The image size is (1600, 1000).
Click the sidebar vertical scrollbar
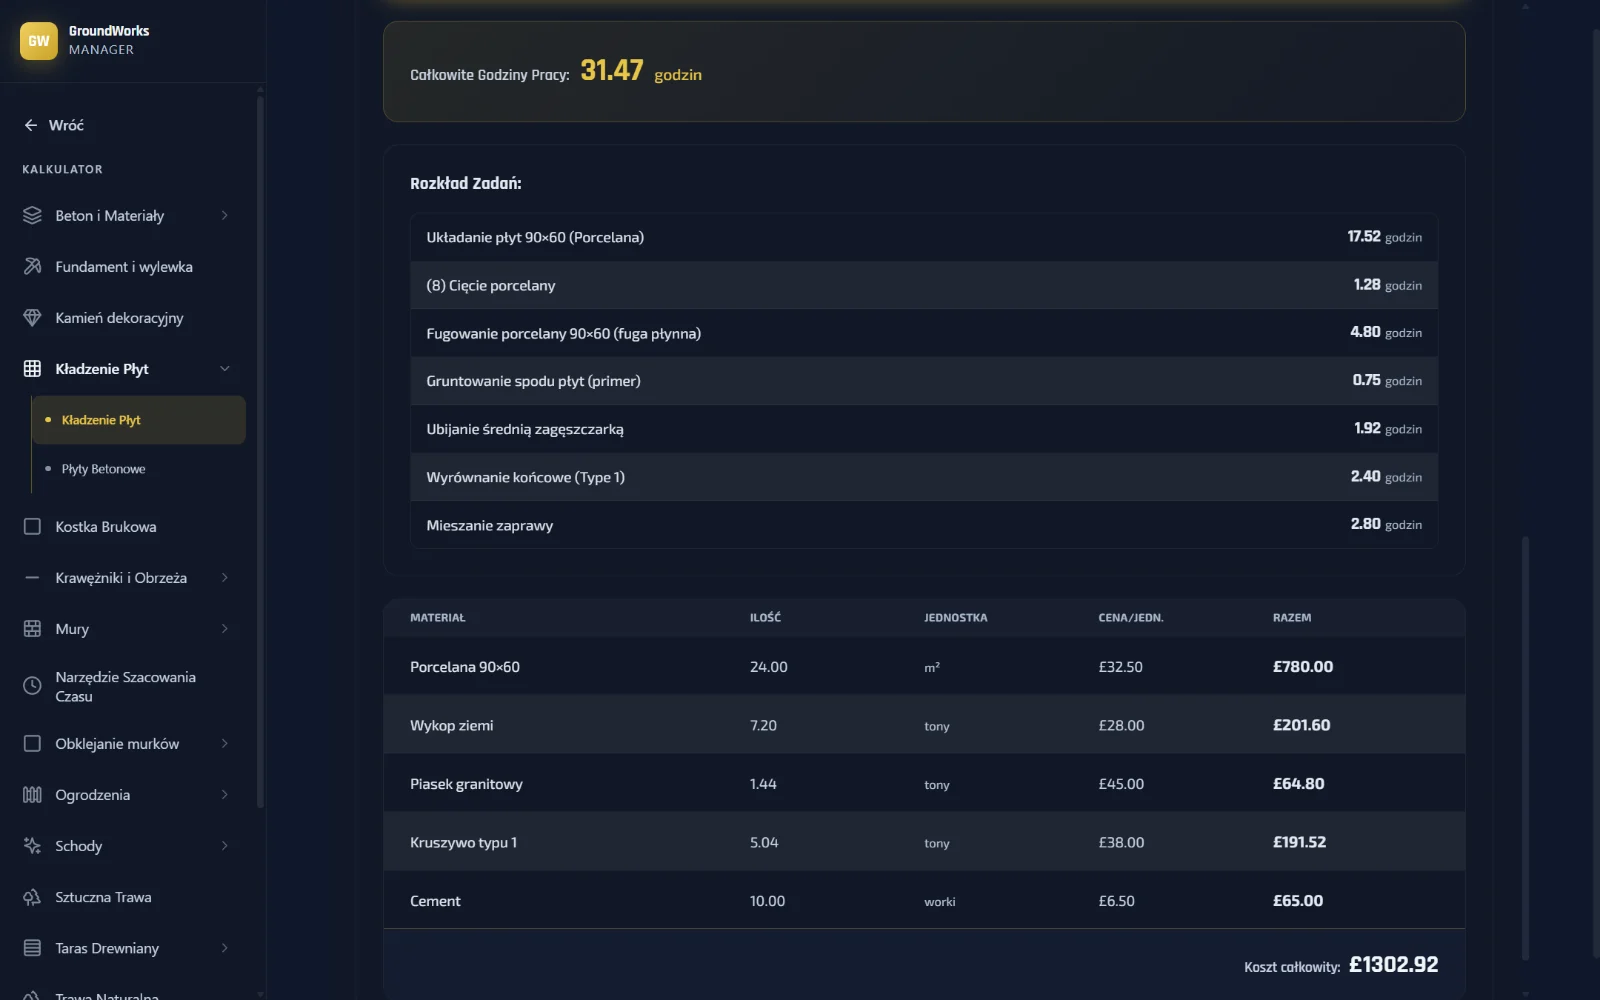point(260,450)
